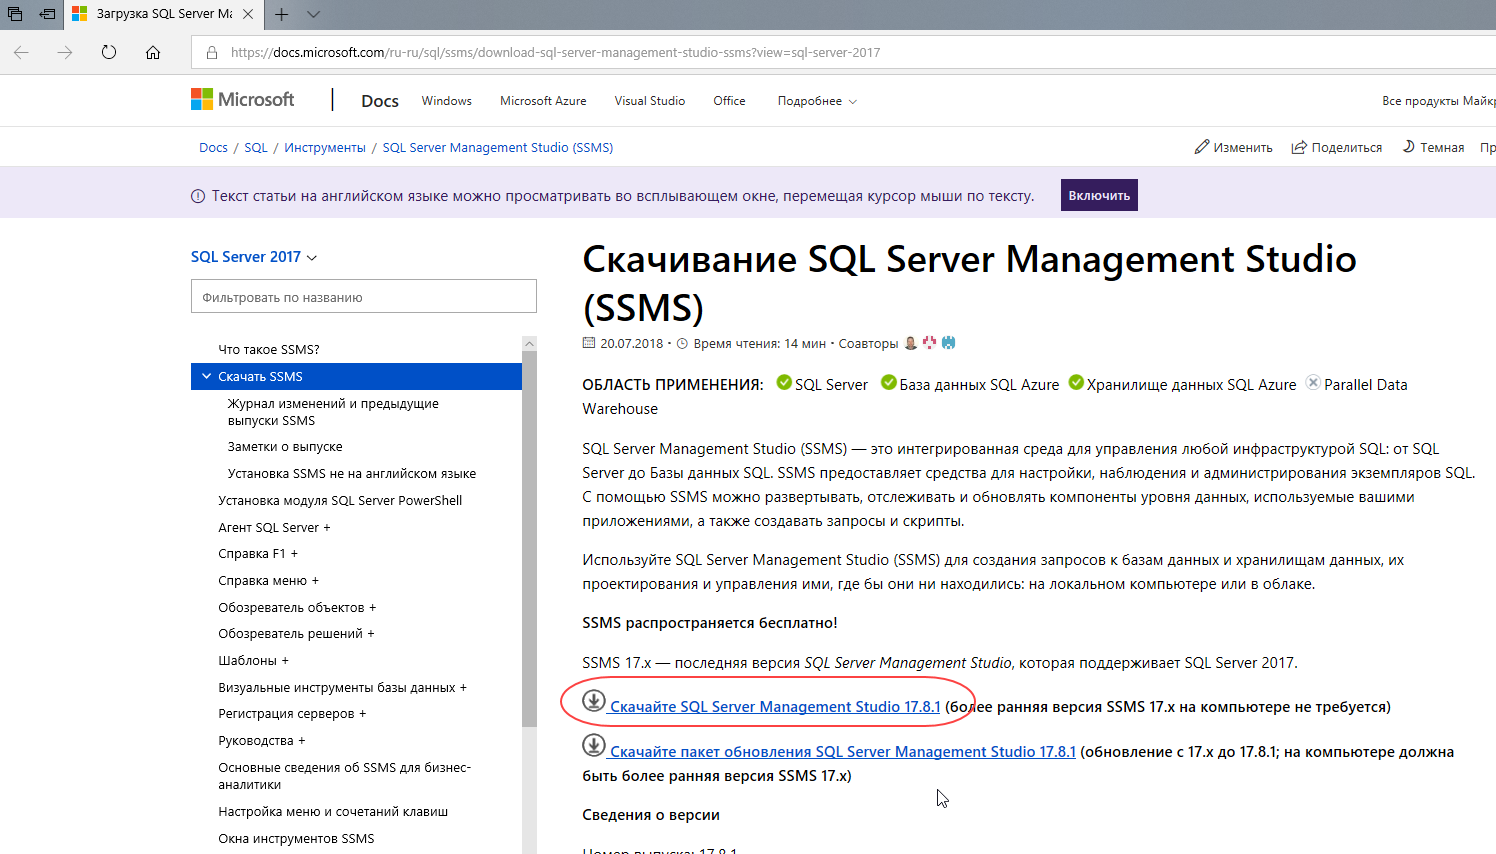The image size is (1496, 854).
Task: Open 'Окна инструментов SSMS' in the sidebar
Action: pos(296,838)
